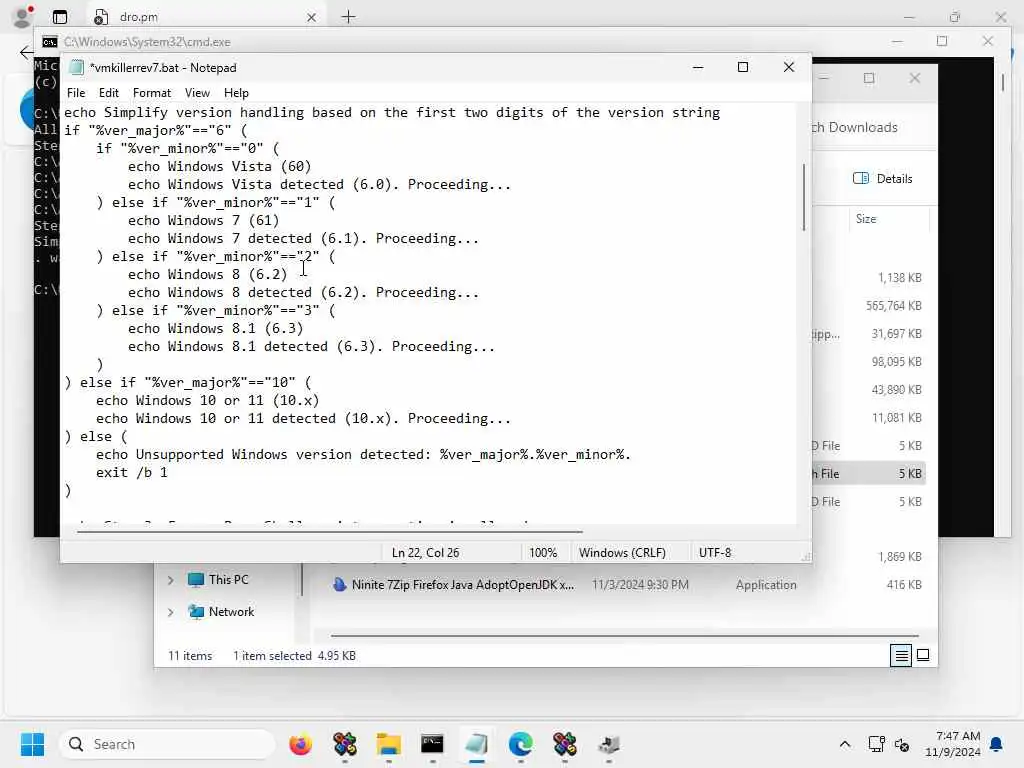
Task: Click the Notepad title bar icon
Action: pos(76,67)
